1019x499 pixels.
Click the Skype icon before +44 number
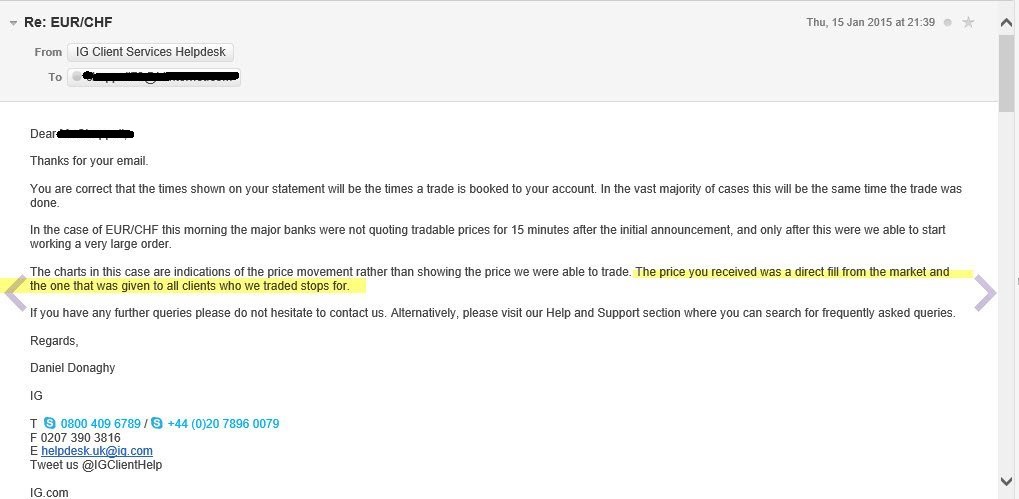[x=157, y=424]
